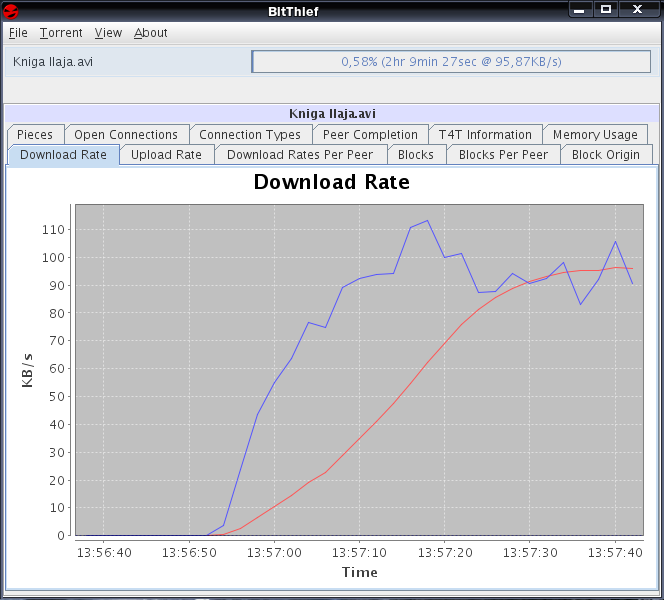This screenshot has height=600, width=664.
Task: Open the Blocks Per Peer tab
Action: pyautogui.click(x=504, y=155)
